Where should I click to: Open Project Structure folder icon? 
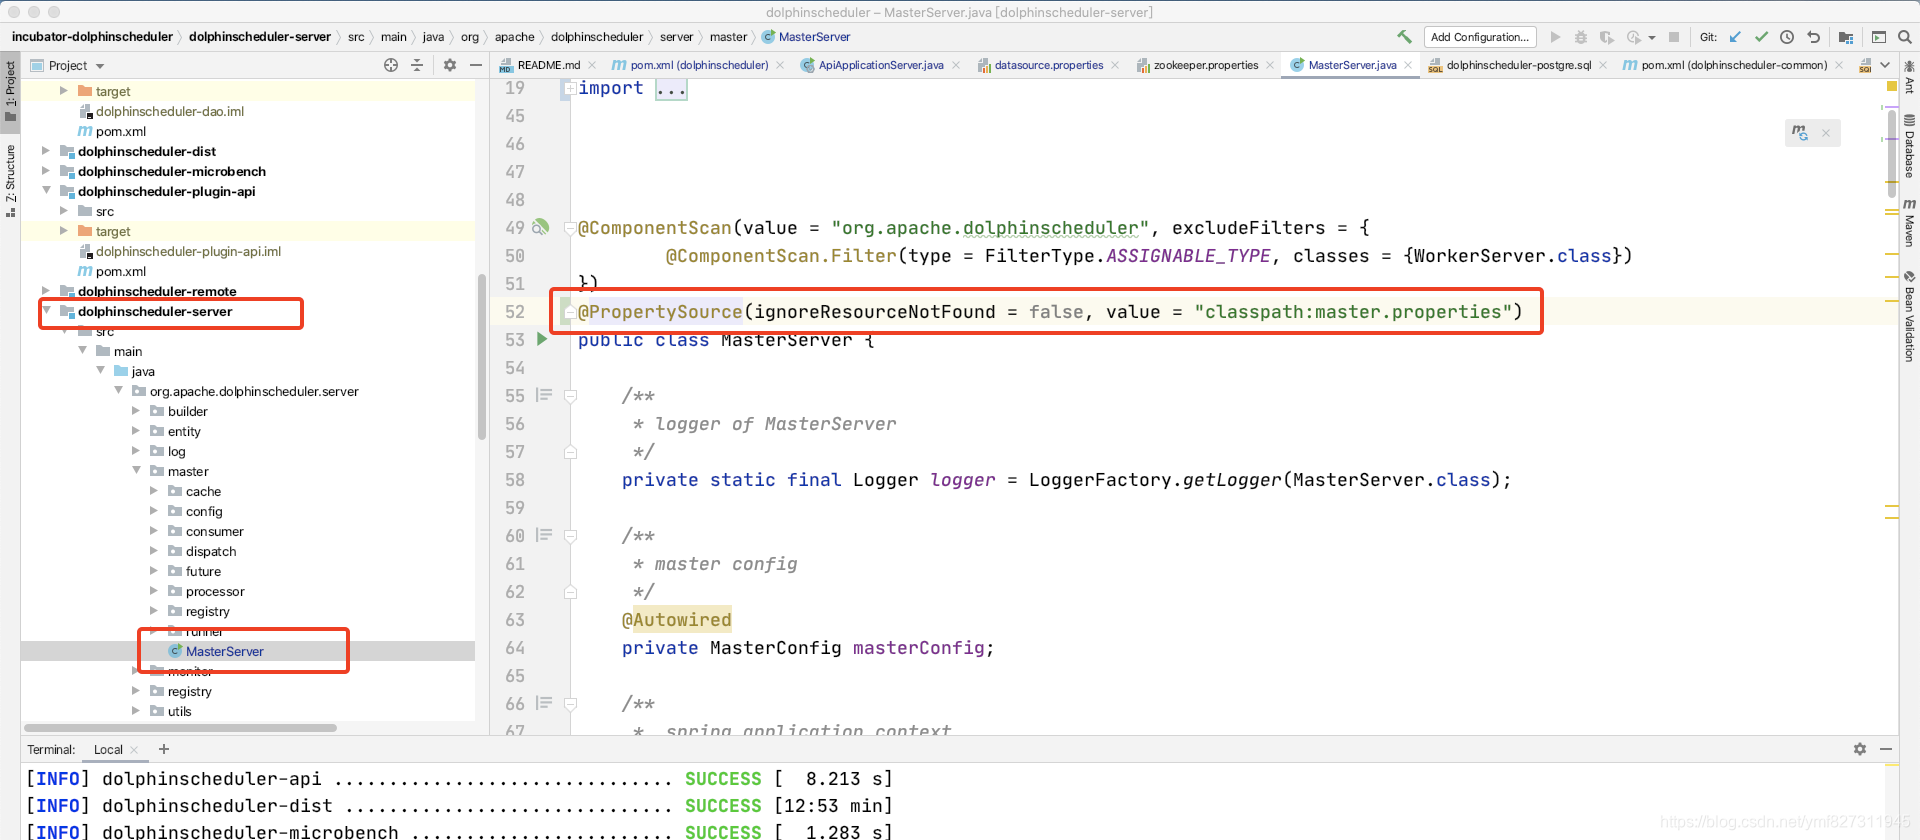[x=1846, y=37]
